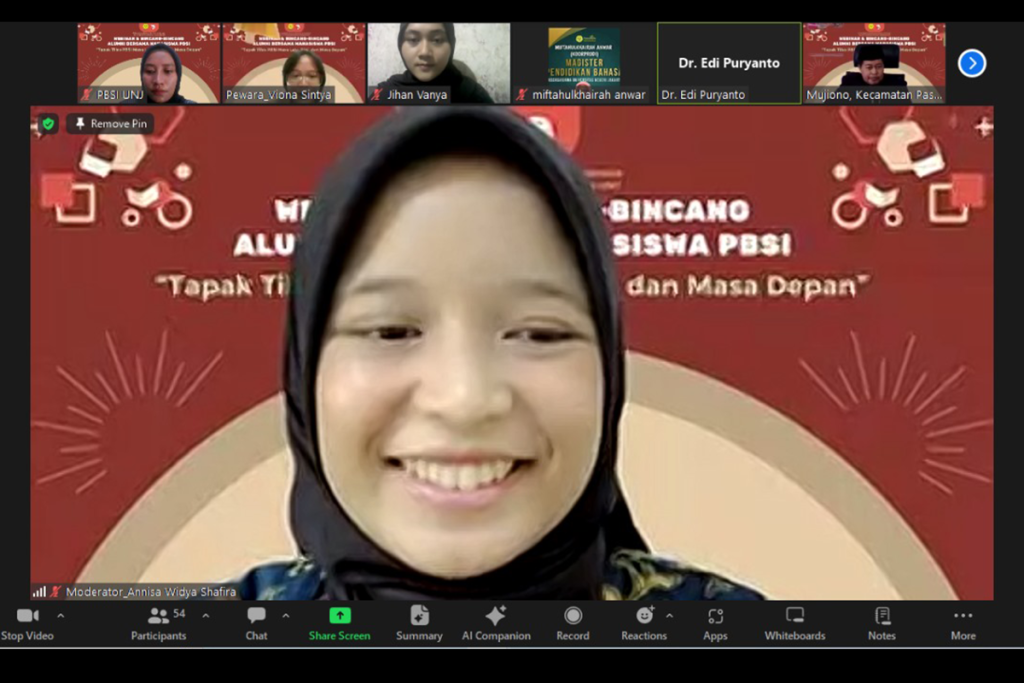Click the Share Screen button

[x=339, y=623]
